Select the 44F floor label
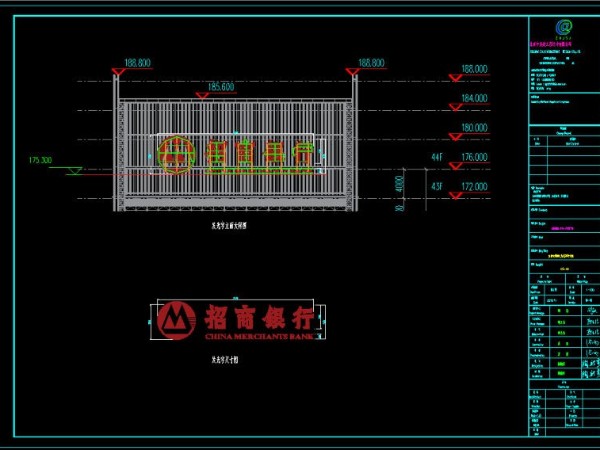Viewport: 600px width, 450px height. (437, 157)
